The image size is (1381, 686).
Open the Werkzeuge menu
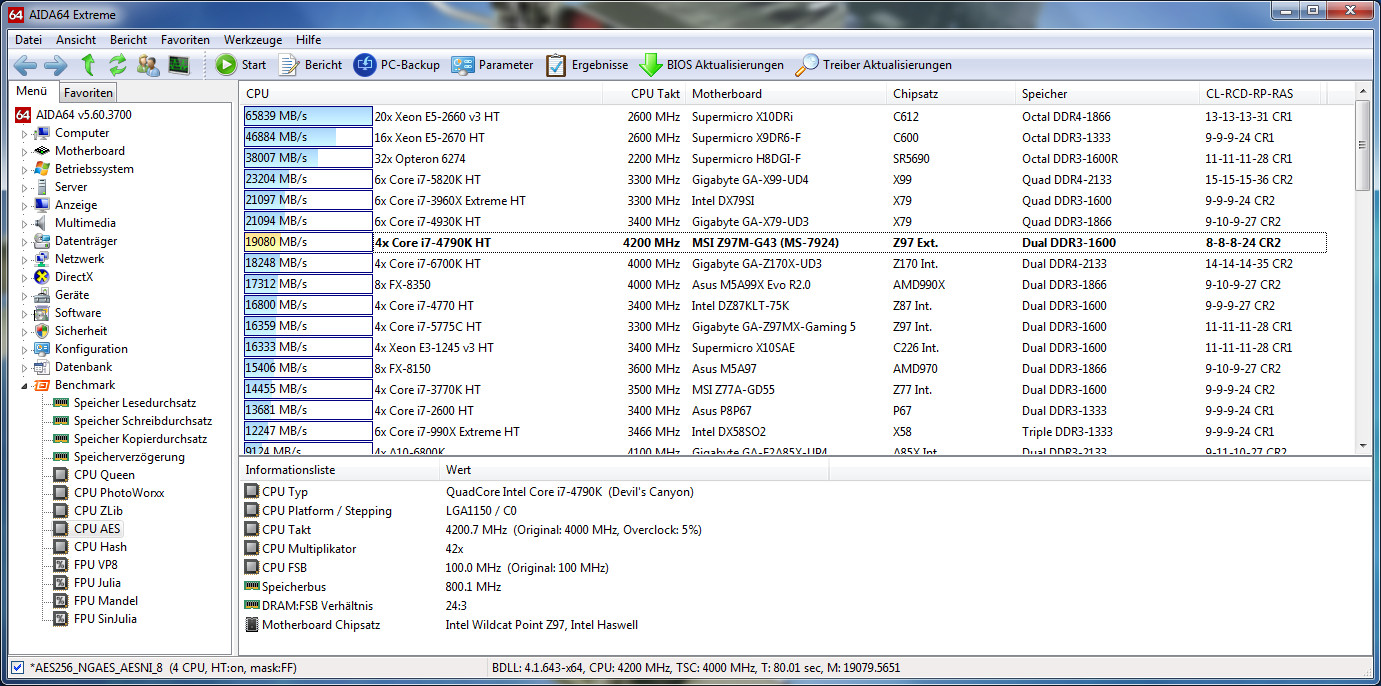(x=253, y=40)
